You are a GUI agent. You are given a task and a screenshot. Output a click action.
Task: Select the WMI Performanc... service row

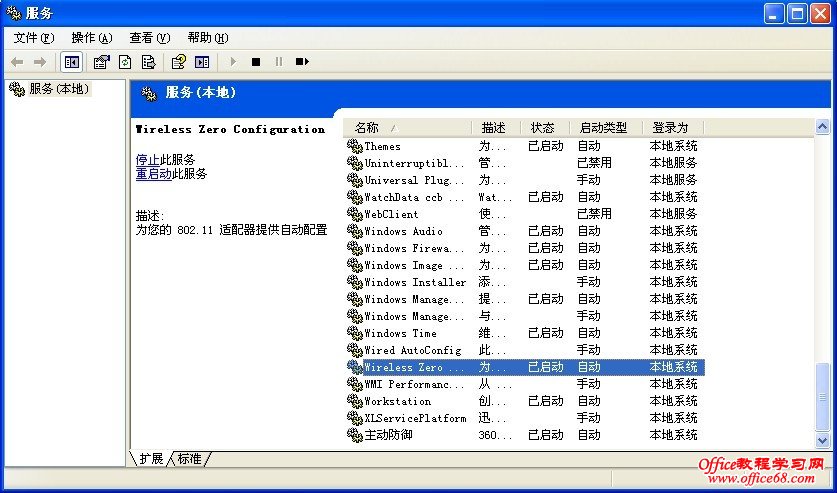click(x=525, y=384)
